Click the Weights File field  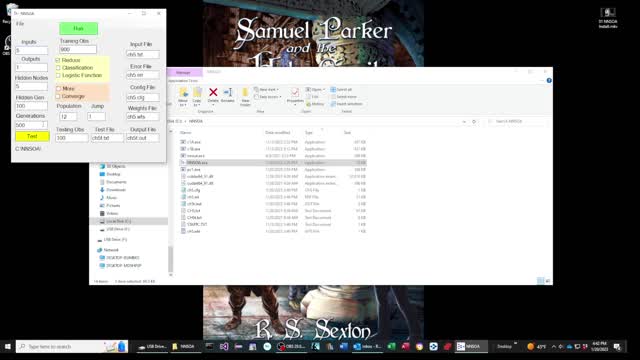click(x=142, y=117)
